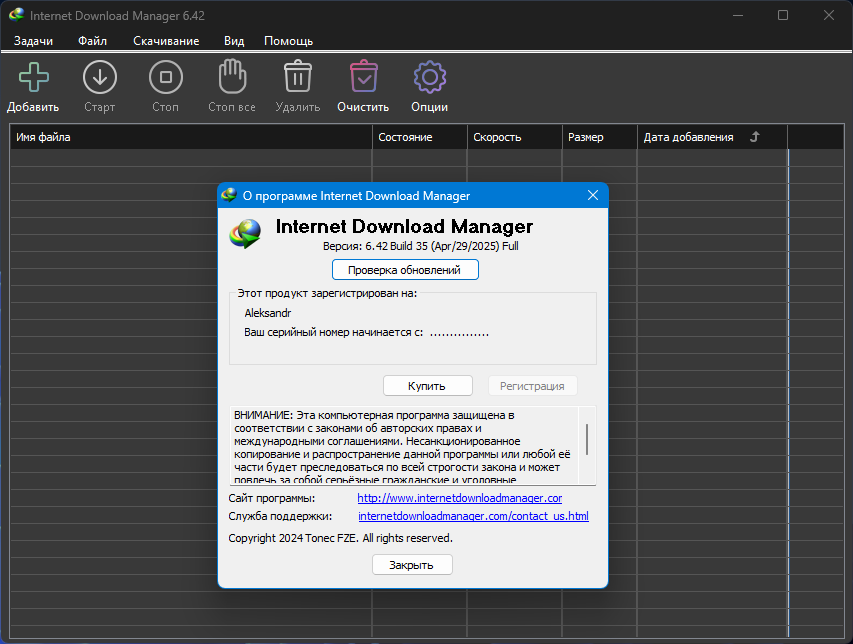Open the internetdownloadmanager.com website link
The width and height of the screenshot is (853, 644).
pyautogui.click(x=460, y=498)
